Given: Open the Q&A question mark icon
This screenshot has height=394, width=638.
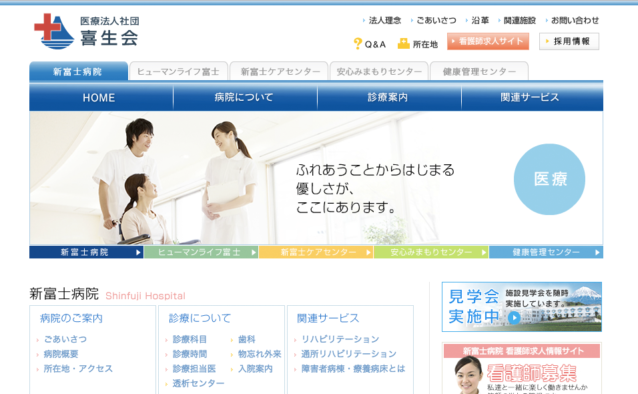Looking at the screenshot, I should tap(358, 44).
